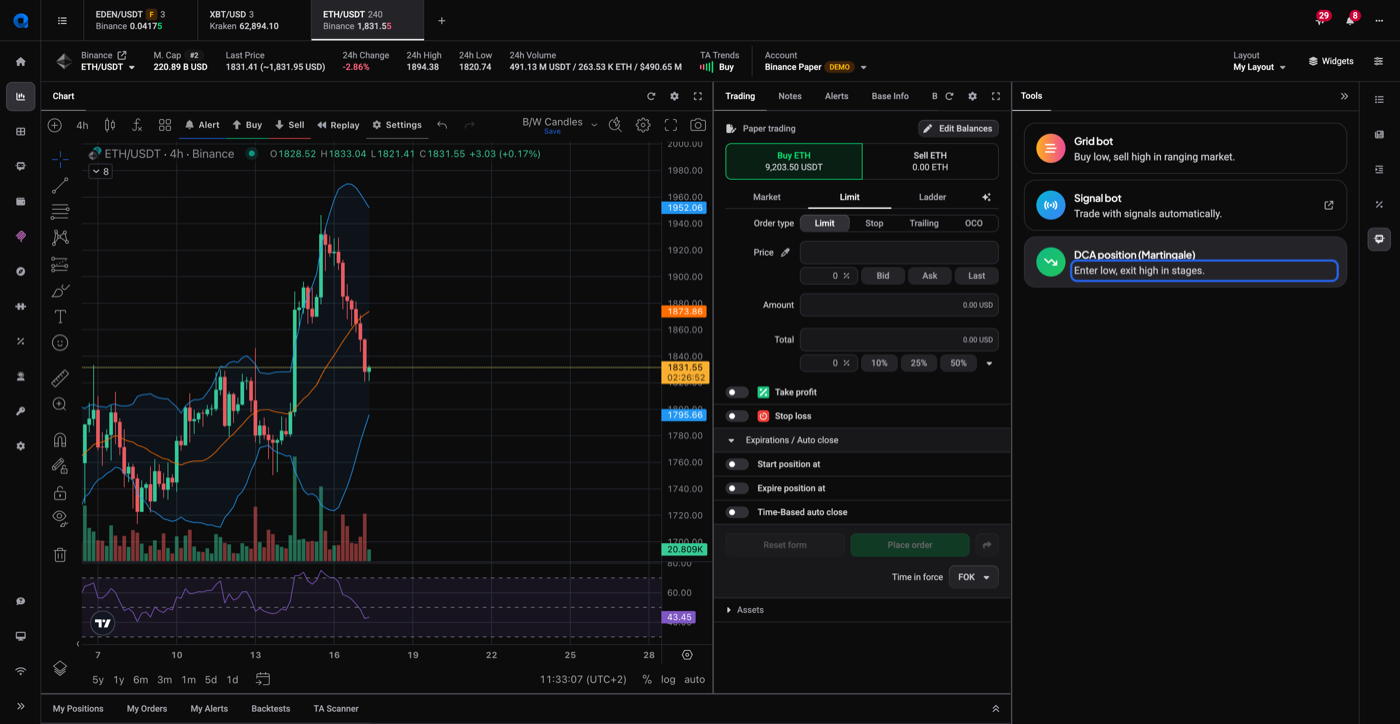This screenshot has height=724, width=1400.
Task: Switch to the Notes tab
Action: click(x=790, y=96)
